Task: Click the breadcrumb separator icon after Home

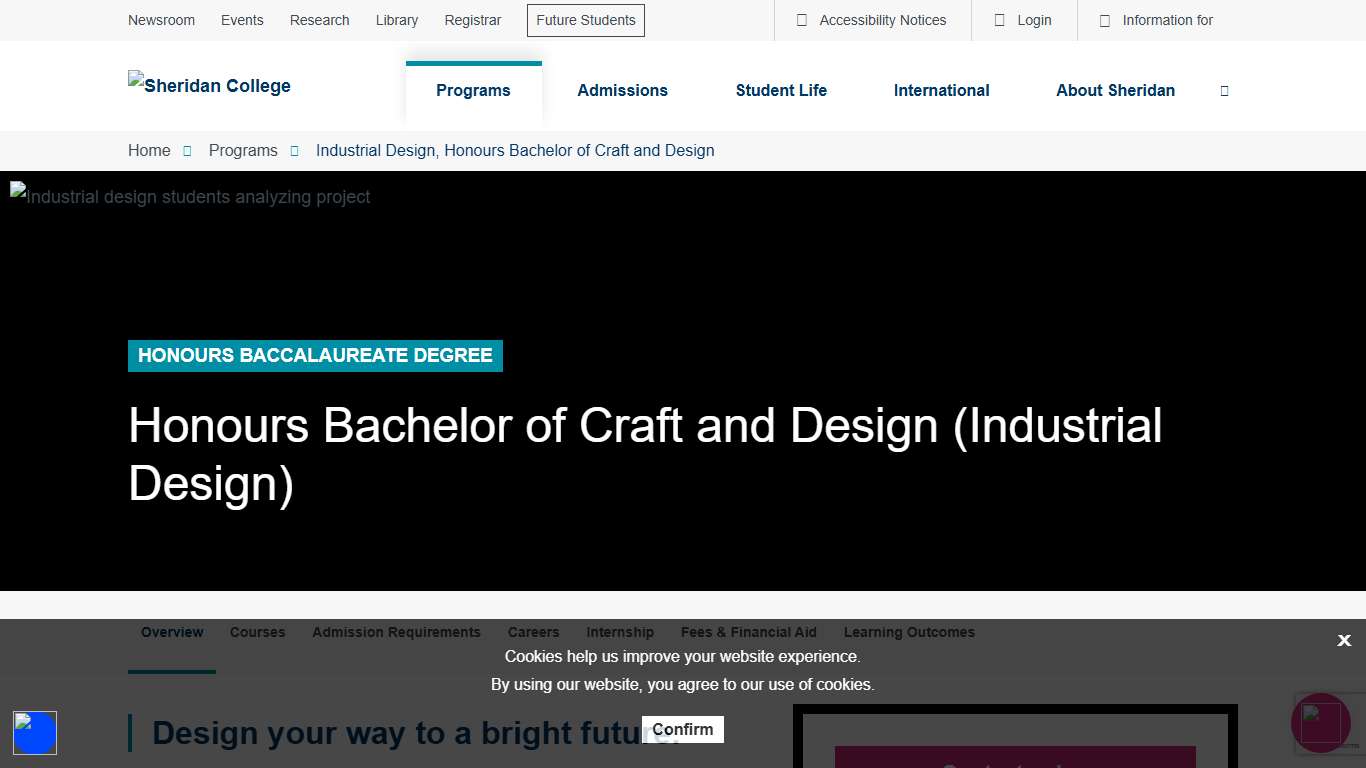Action: [x=187, y=150]
